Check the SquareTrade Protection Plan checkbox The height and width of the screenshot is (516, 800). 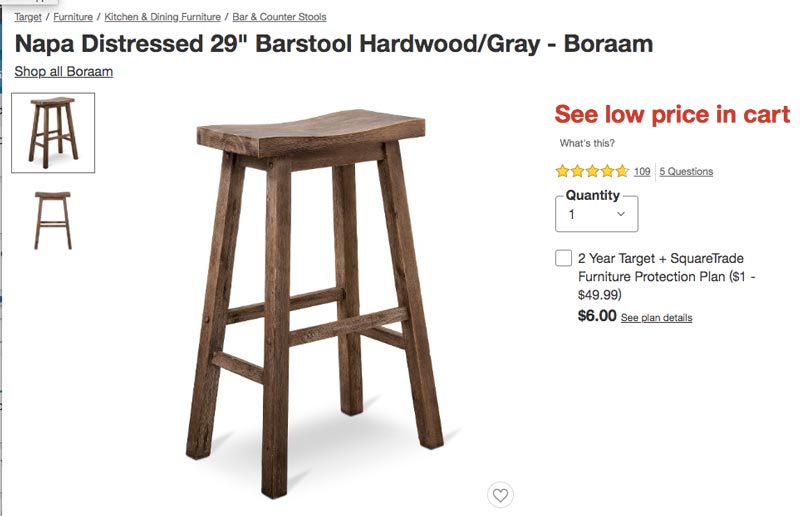(x=564, y=258)
